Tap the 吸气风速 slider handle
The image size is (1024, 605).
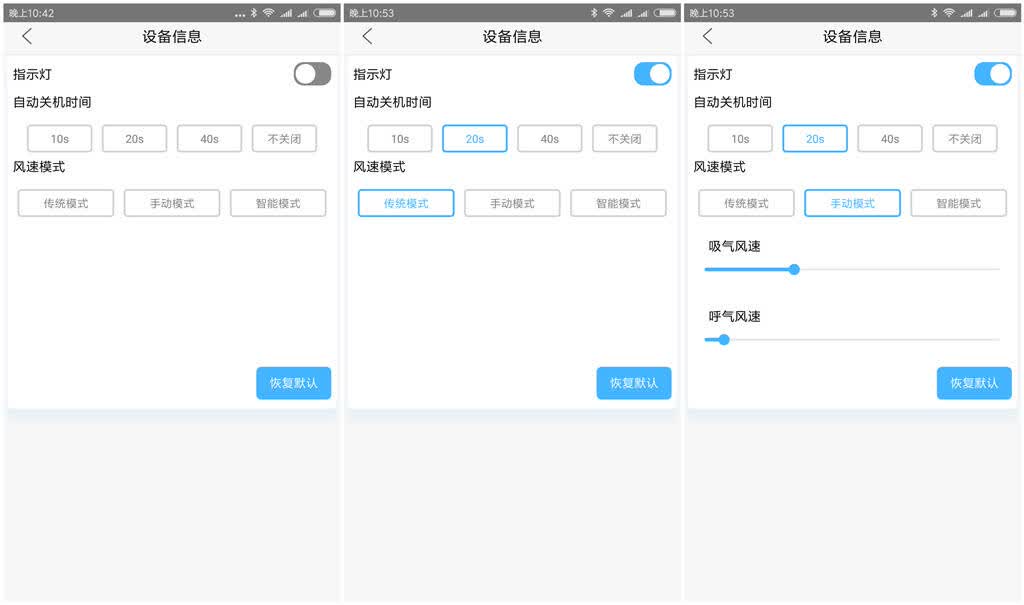tap(794, 269)
